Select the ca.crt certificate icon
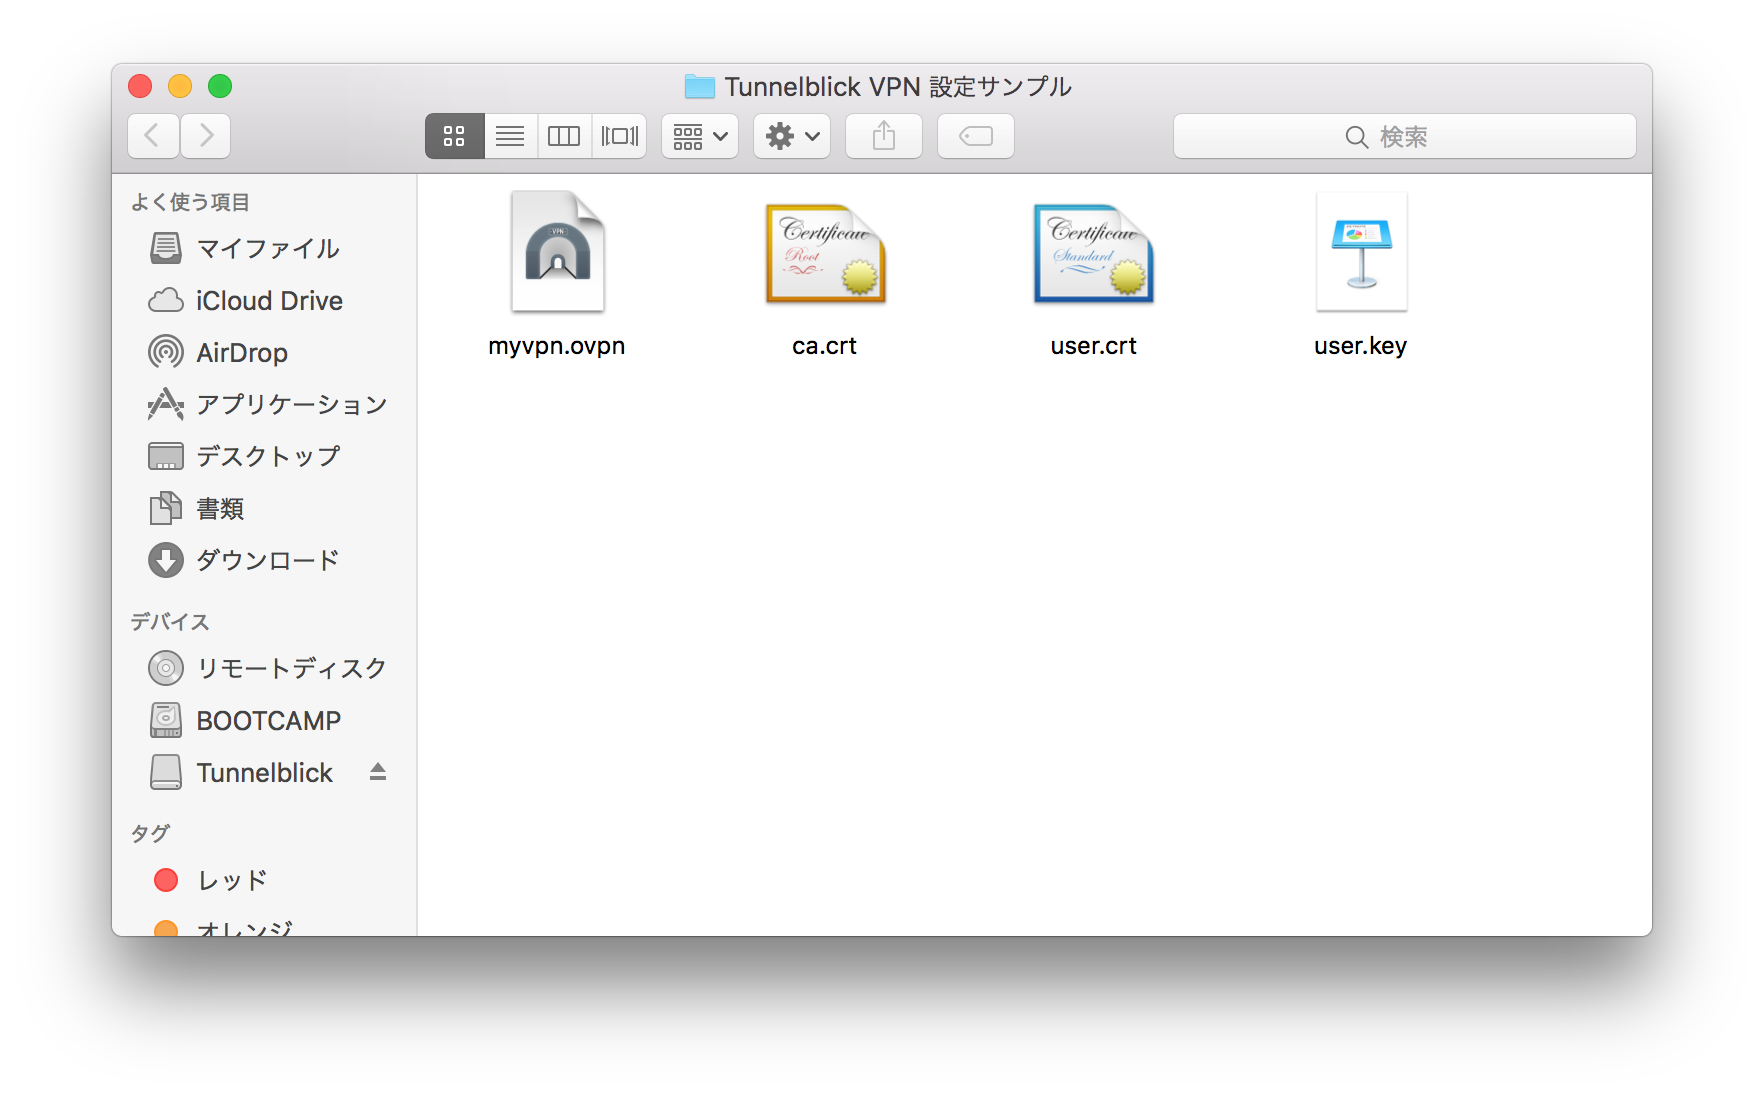Image resolution: width=1764 pixels, height=1096 pixels. coord(825,253)
